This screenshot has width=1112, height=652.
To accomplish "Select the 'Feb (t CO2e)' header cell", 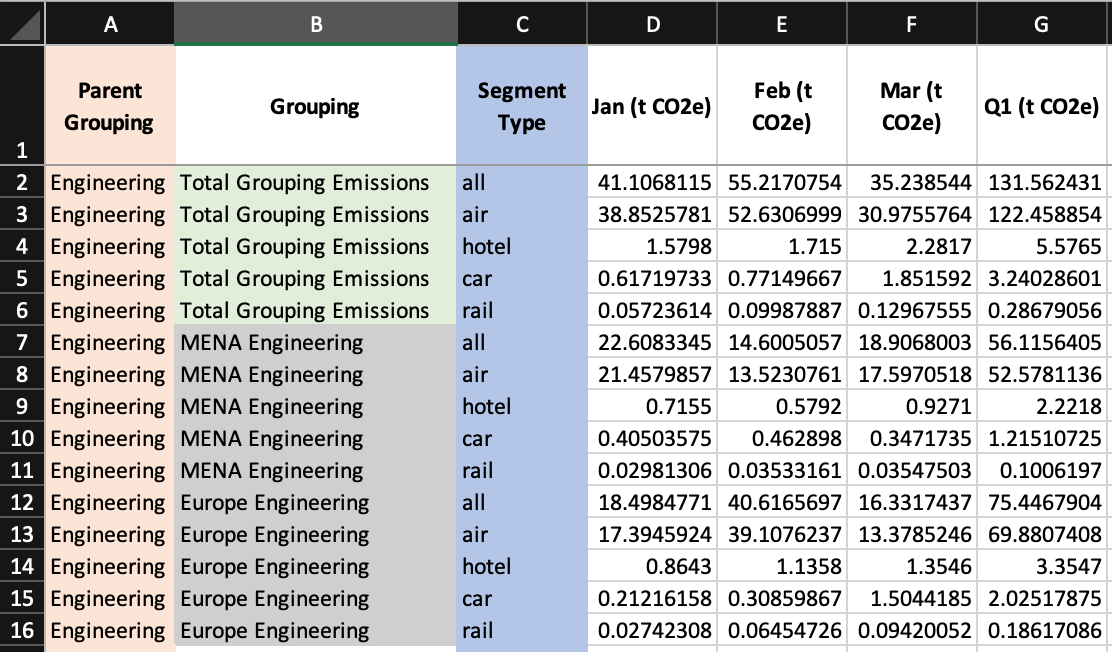I will [782, 106].
